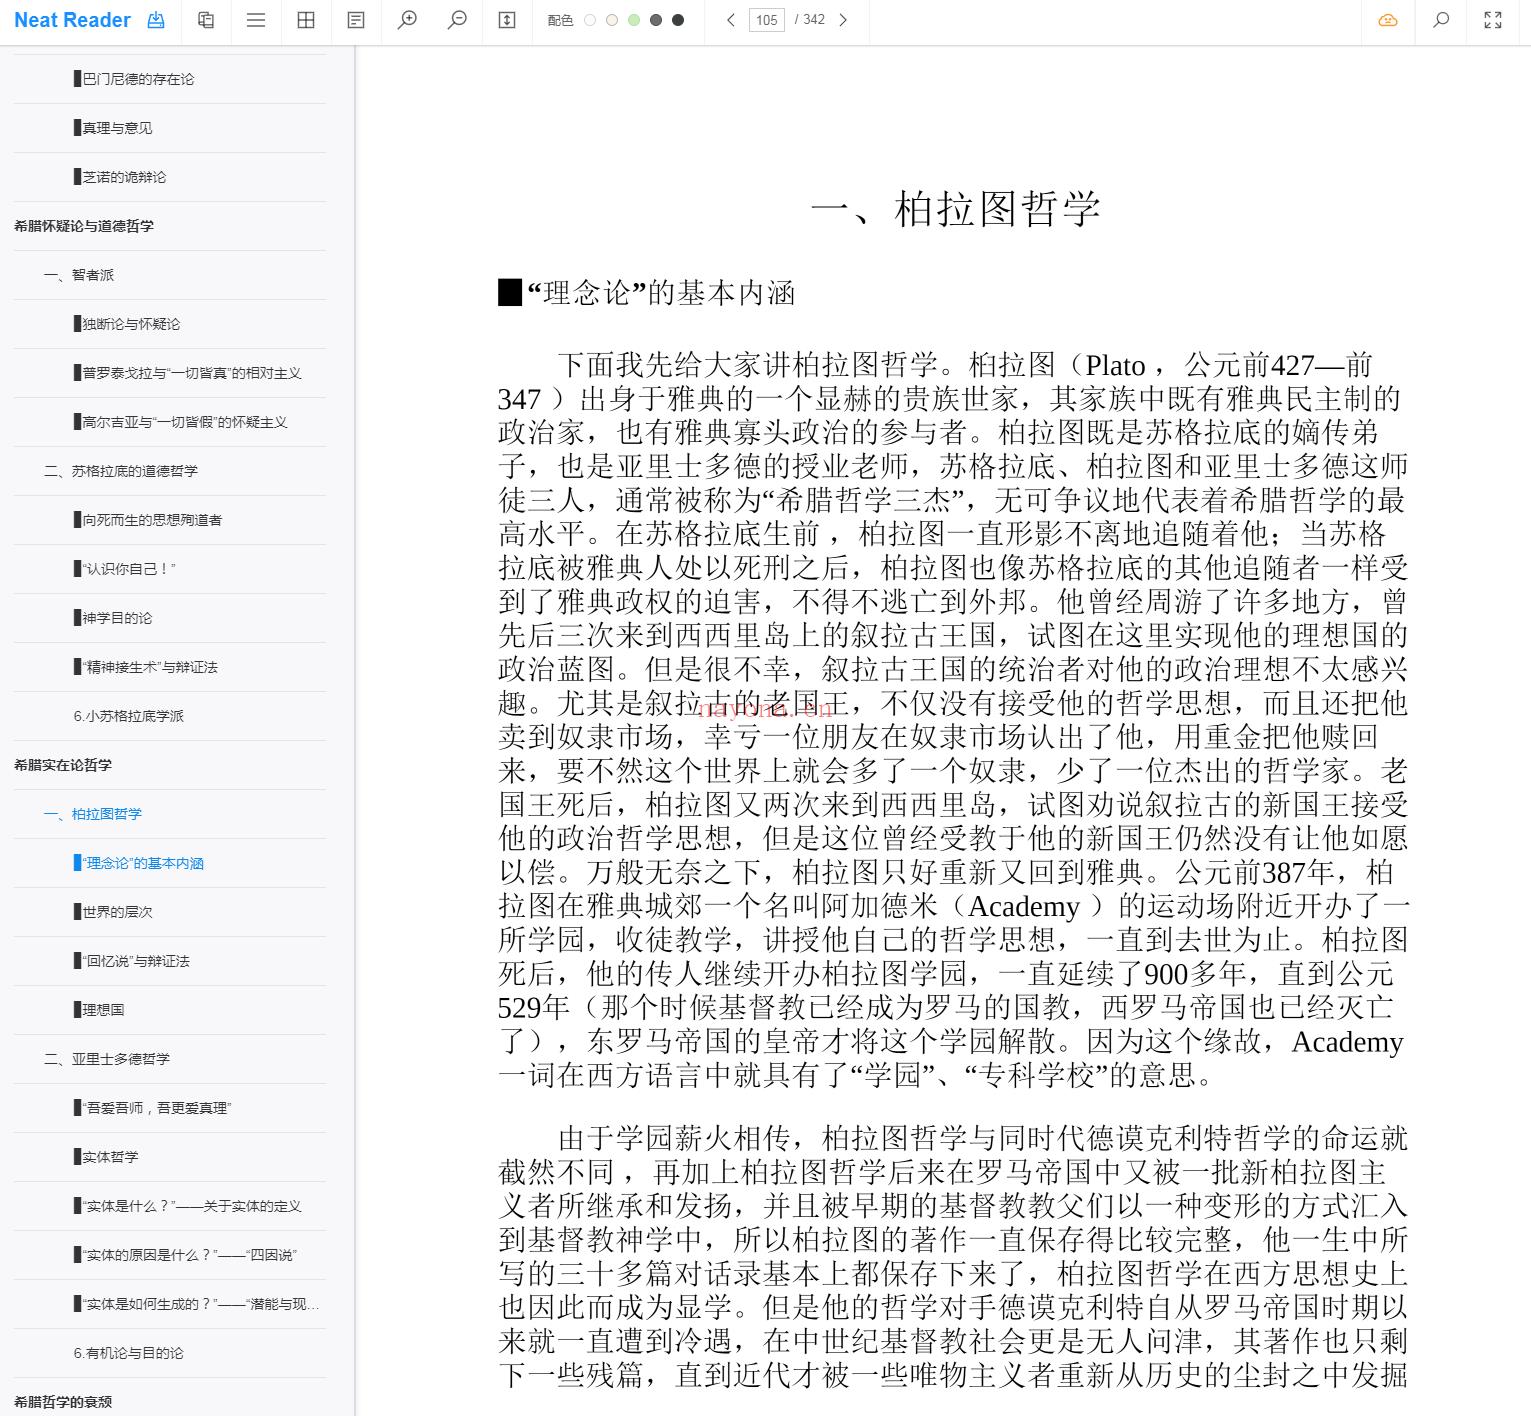
Task: Click the zoom in magnifier
Action: coord(407,20)
